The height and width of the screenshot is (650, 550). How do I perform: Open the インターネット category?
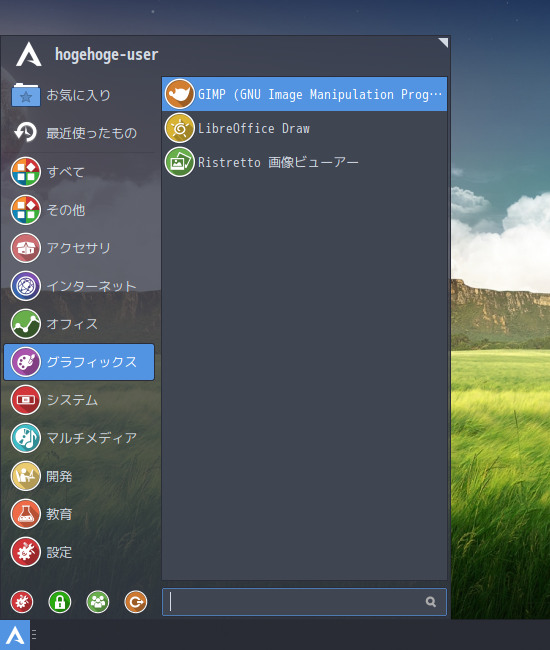pyautogui.click(x=79, y=286)
